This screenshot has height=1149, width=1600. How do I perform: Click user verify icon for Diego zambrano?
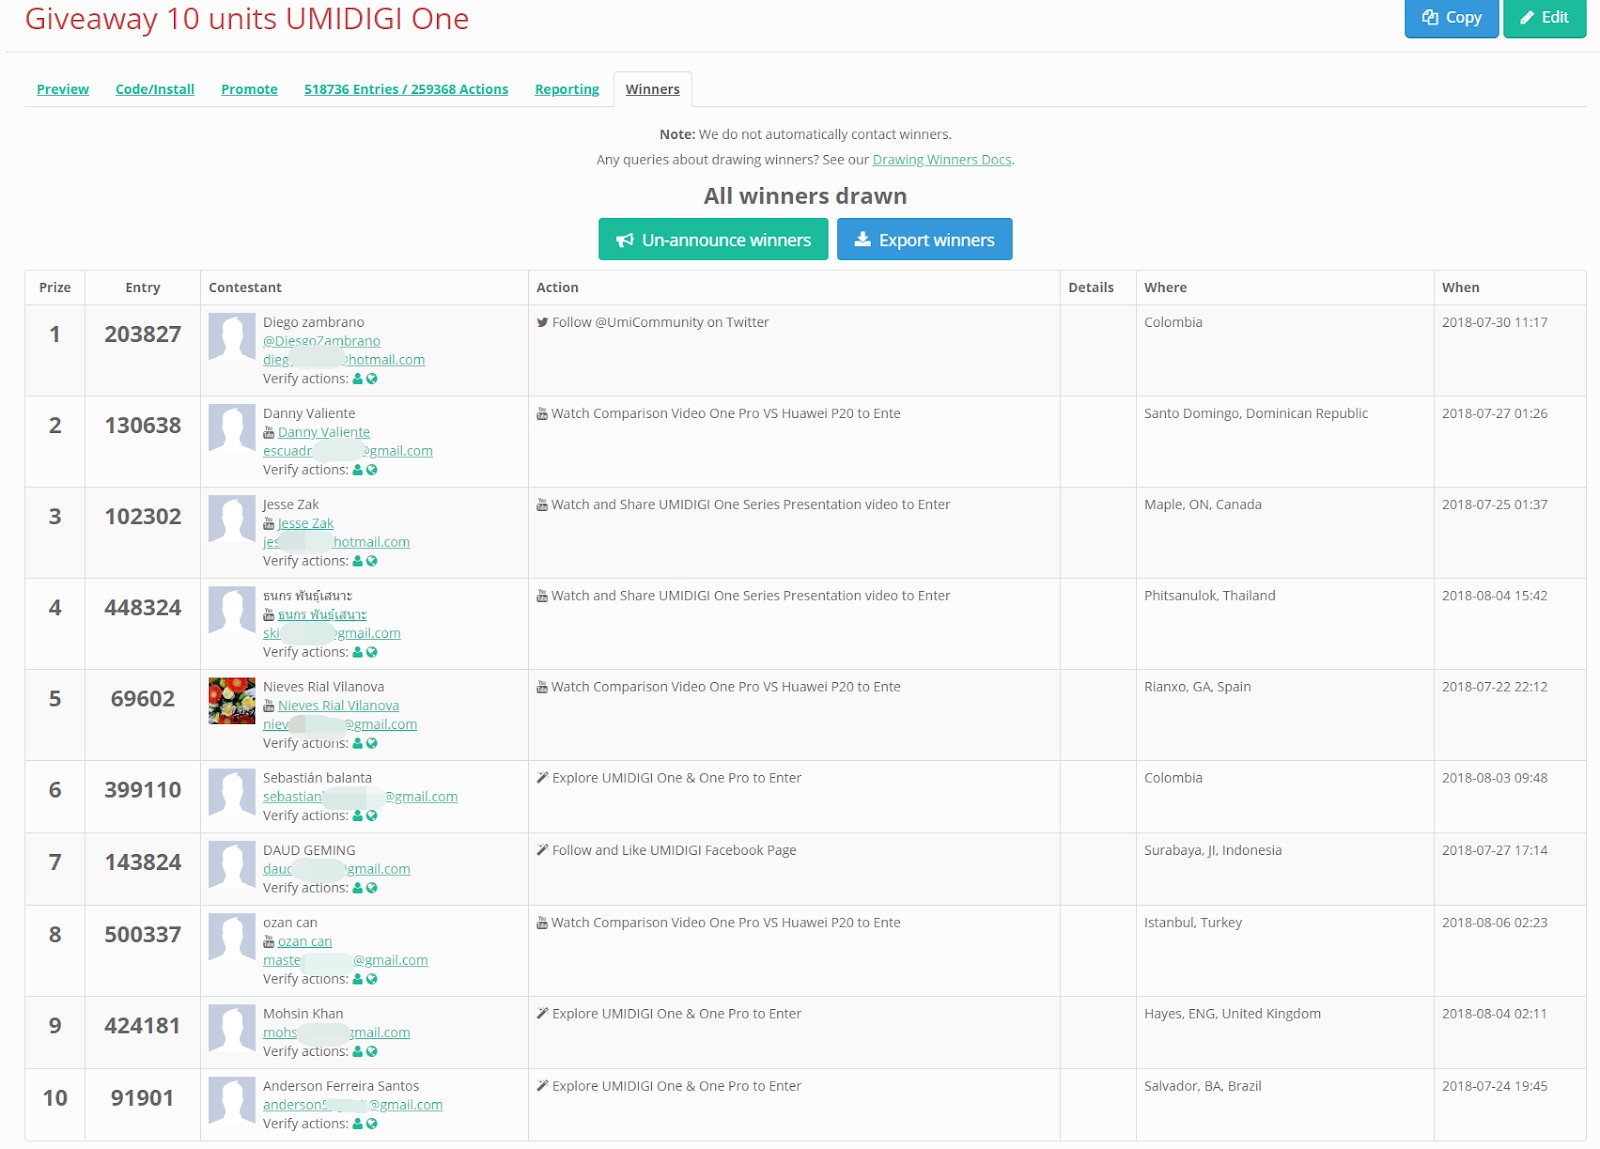358,379
